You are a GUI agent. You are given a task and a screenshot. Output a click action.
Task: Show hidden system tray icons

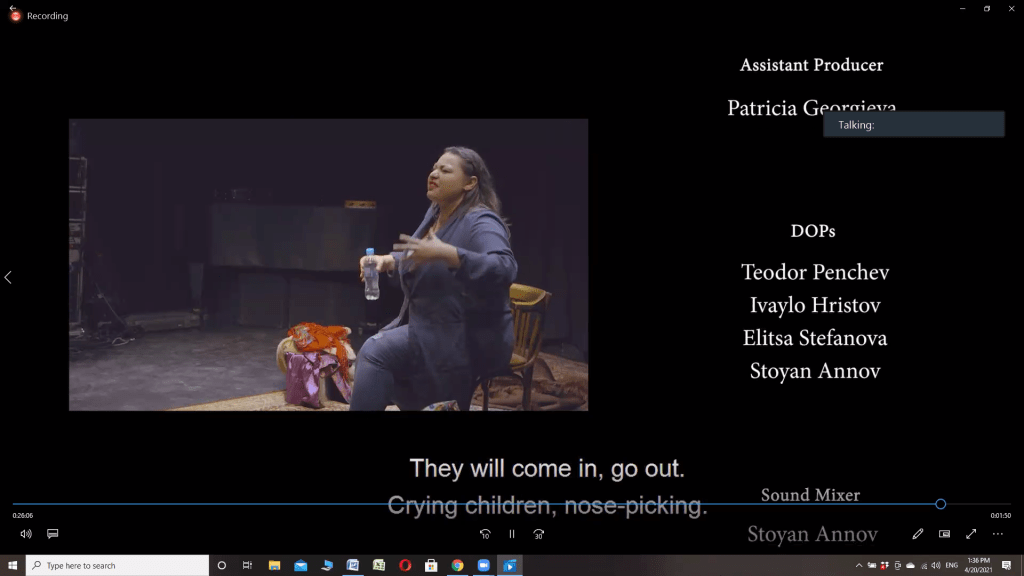click(859, 565)
